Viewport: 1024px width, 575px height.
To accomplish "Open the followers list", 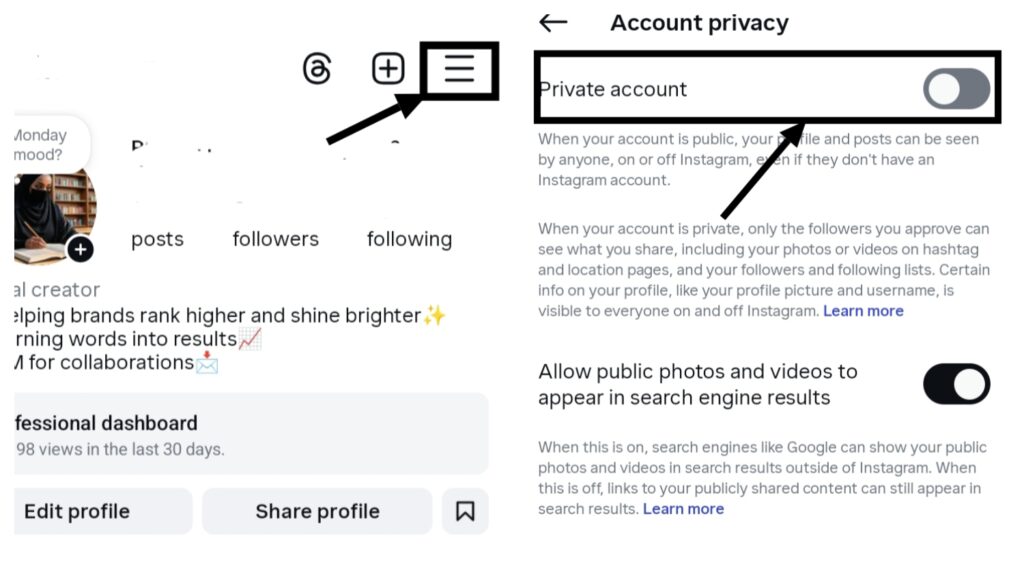I will tap(275, 239).
